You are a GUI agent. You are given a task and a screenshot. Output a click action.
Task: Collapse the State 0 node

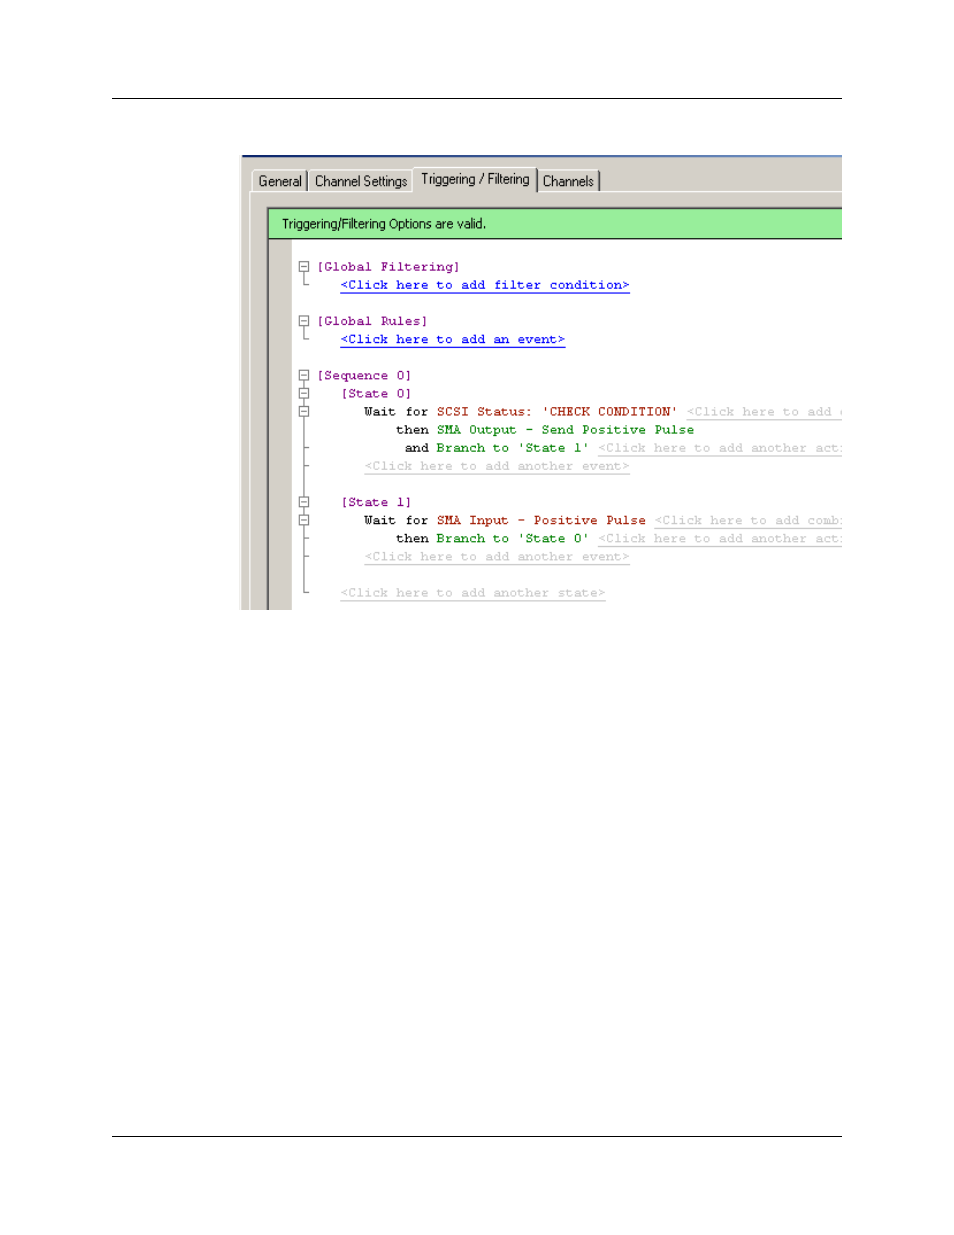click(304, 394)
